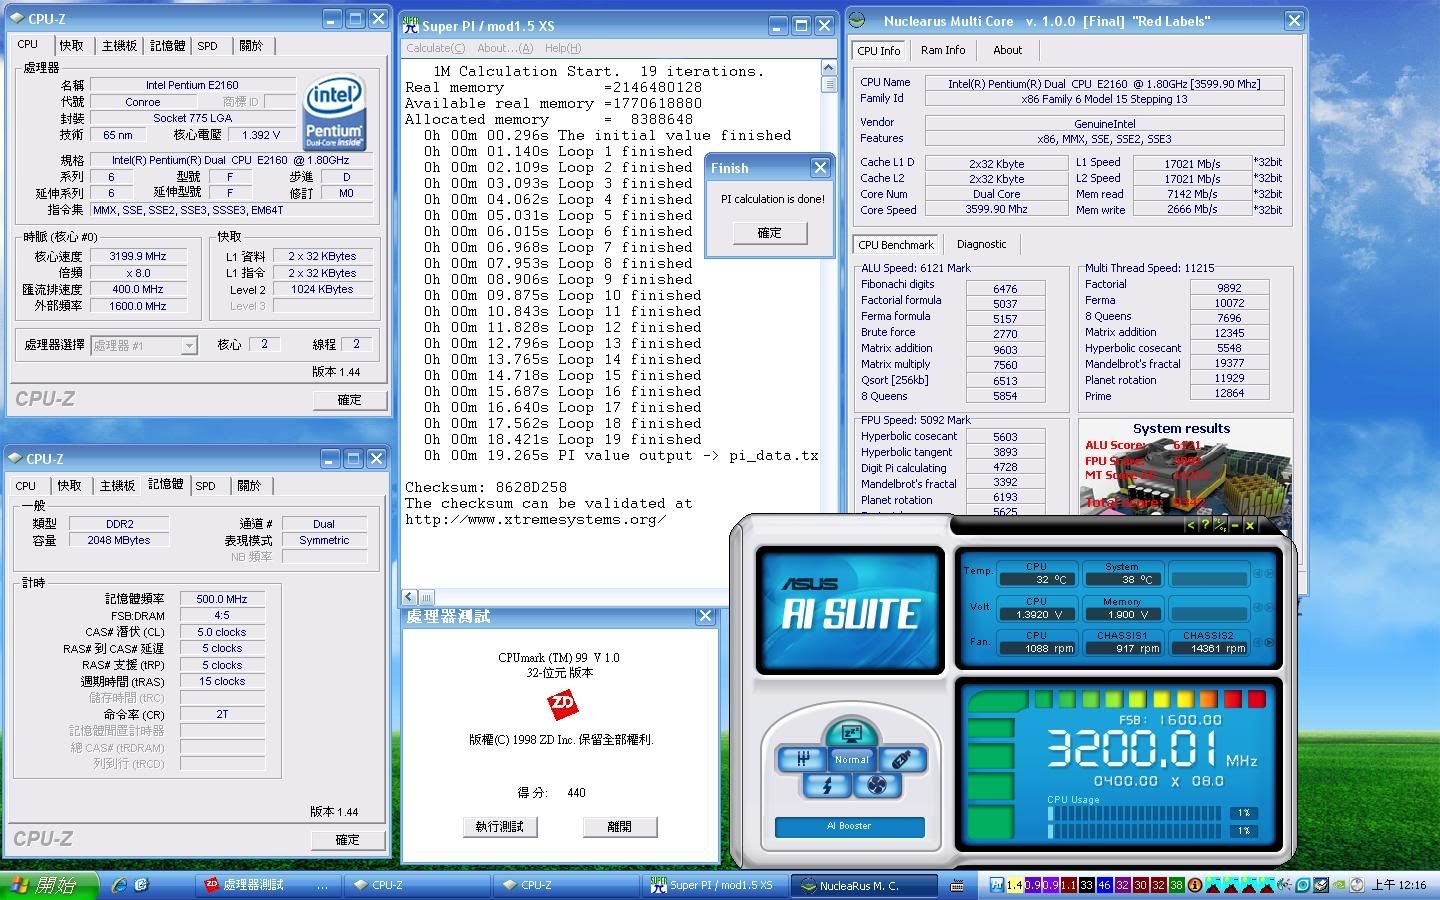
Task: Switch to the Super PI taskbar button
Action: point(715,885)
